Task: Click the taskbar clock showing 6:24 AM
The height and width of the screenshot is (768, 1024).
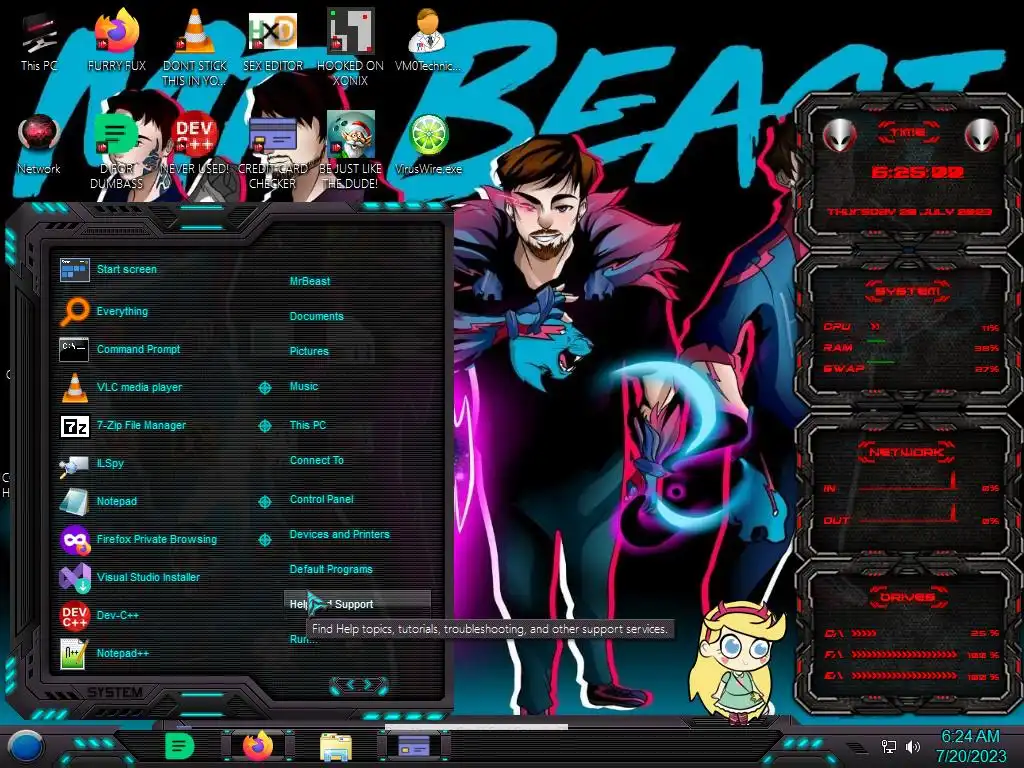Action: click(970, 746)
